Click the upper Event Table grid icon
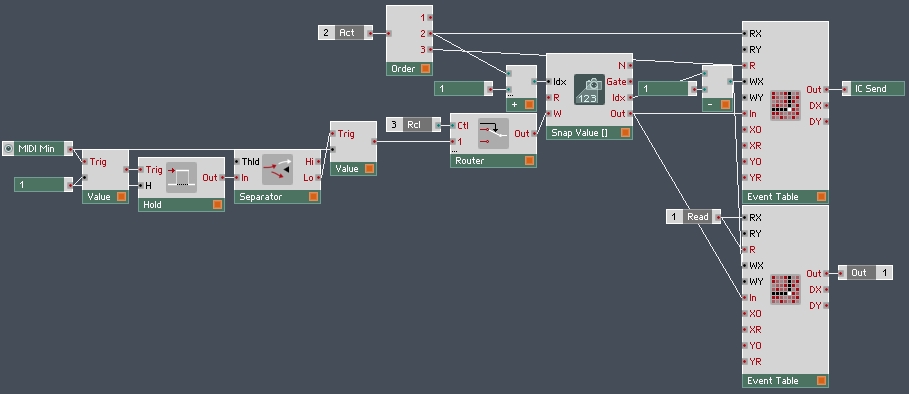The width and height of the screenshot is (909, 394). click(786, 106)
